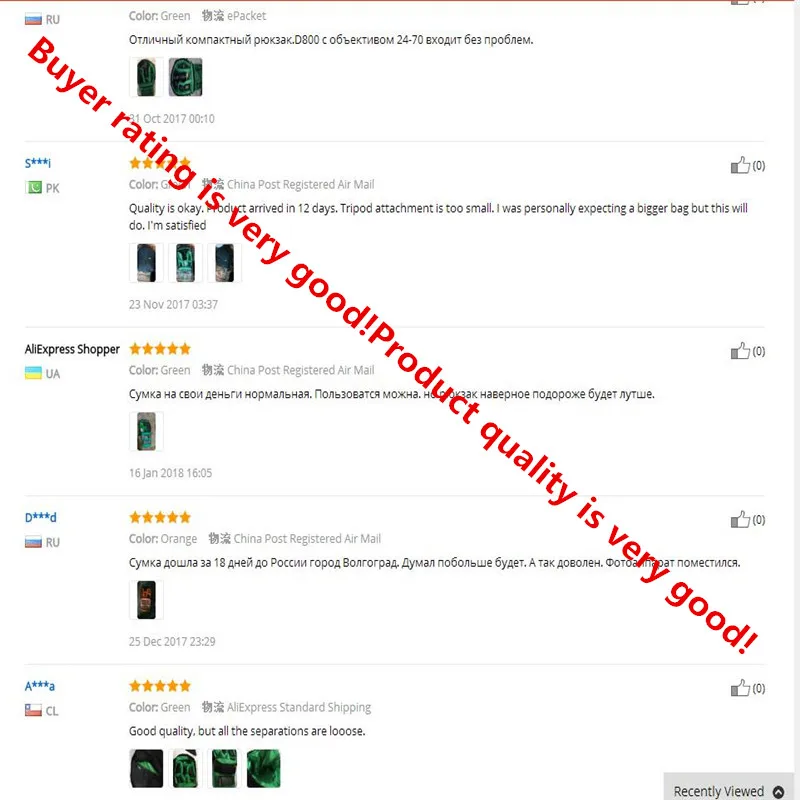
Task: Like the S***i review with thumbs-up
Action: point(740,165)
